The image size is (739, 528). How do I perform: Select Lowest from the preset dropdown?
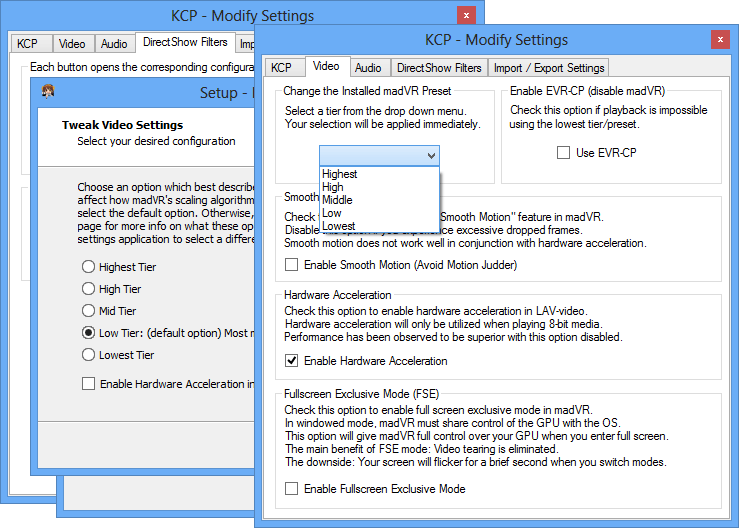point(338,226)
